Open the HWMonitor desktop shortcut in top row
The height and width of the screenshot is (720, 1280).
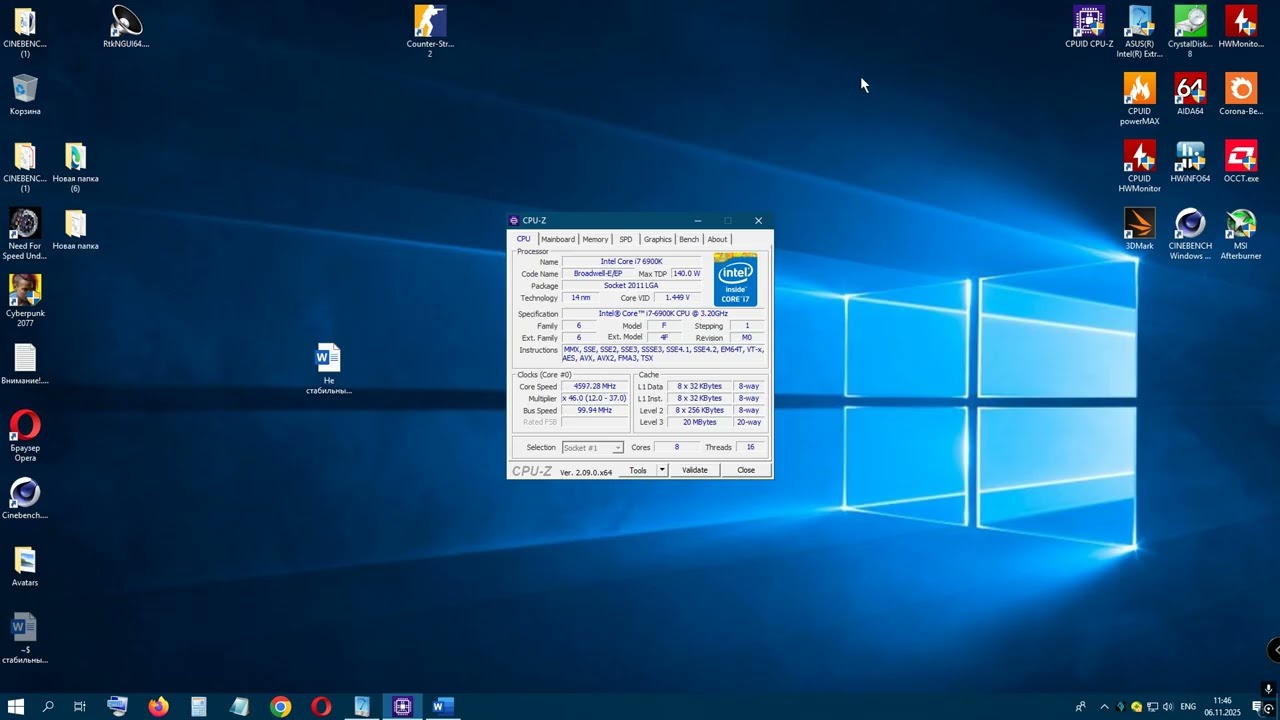pyautogui.click(x=1241, y=28)
